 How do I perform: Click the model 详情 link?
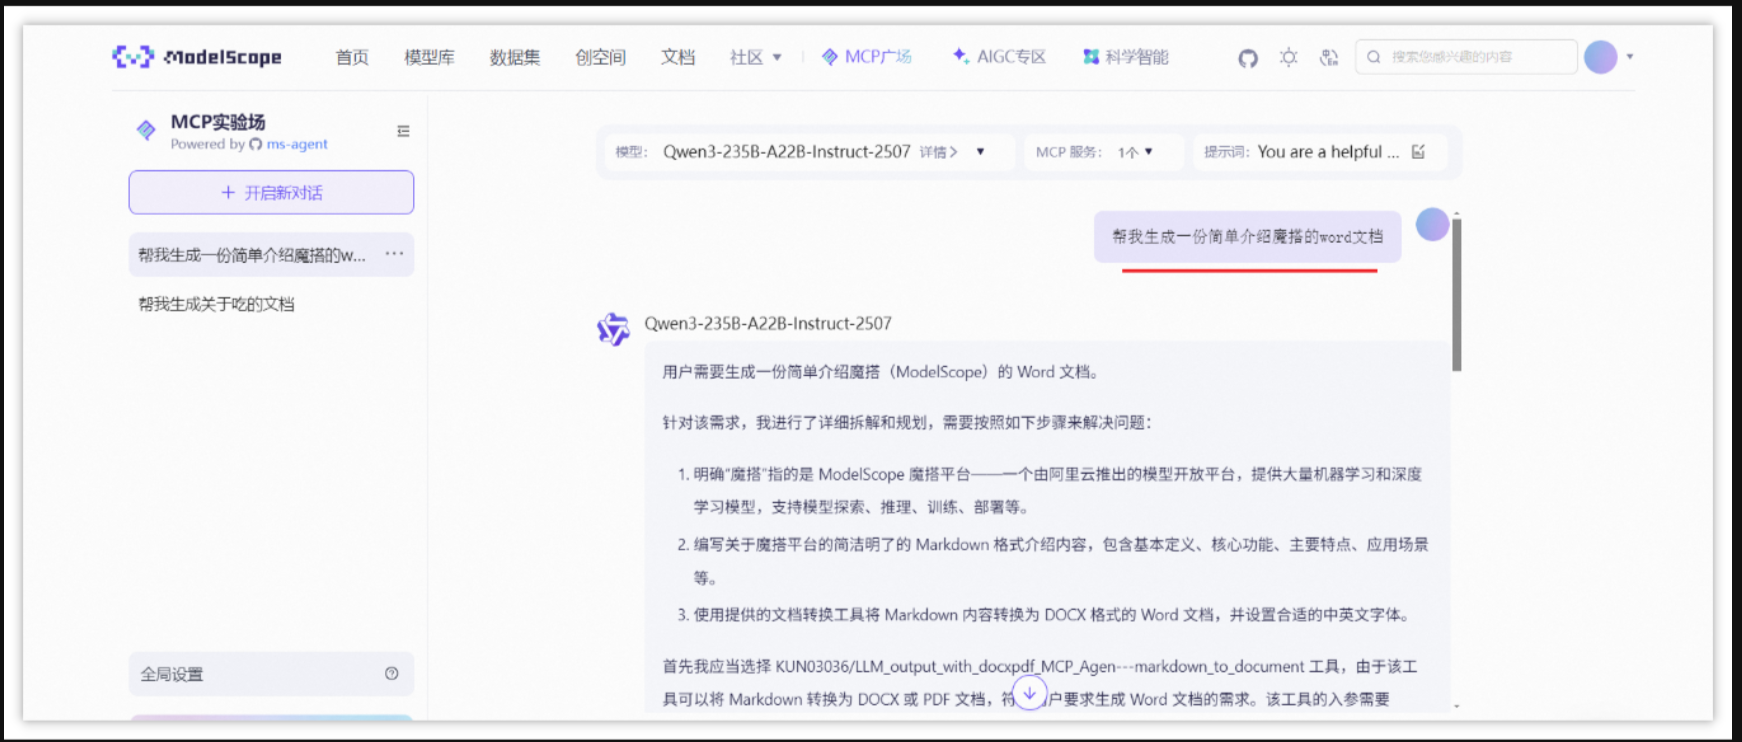938,152
